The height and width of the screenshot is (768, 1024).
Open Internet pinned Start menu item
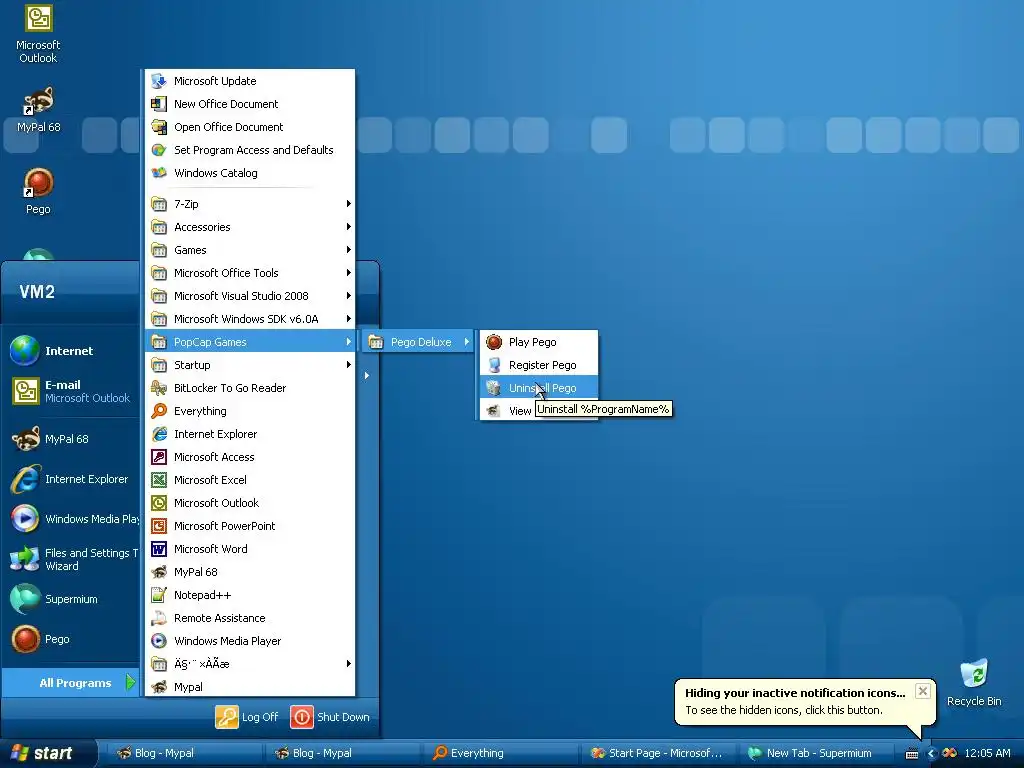[71, 351]
